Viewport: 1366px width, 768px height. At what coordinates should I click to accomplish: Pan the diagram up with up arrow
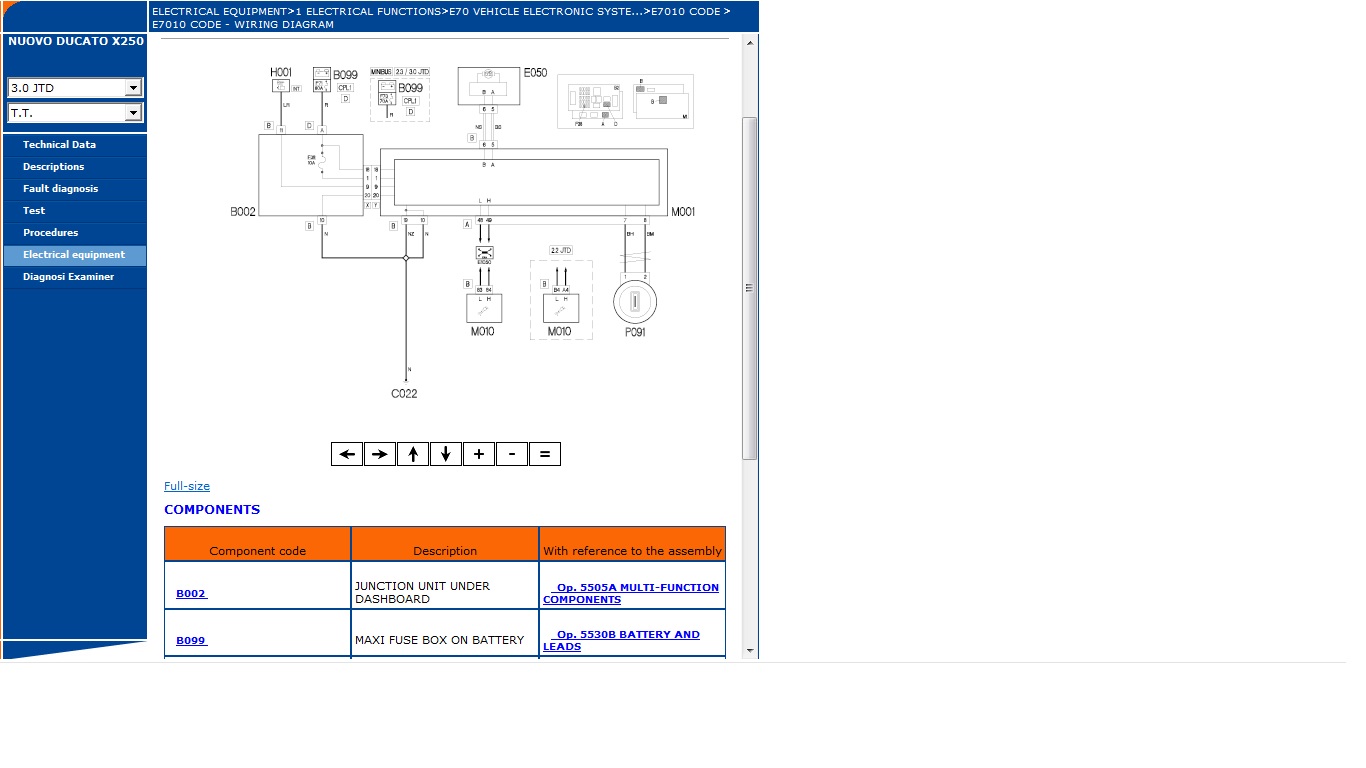point(413,454)
